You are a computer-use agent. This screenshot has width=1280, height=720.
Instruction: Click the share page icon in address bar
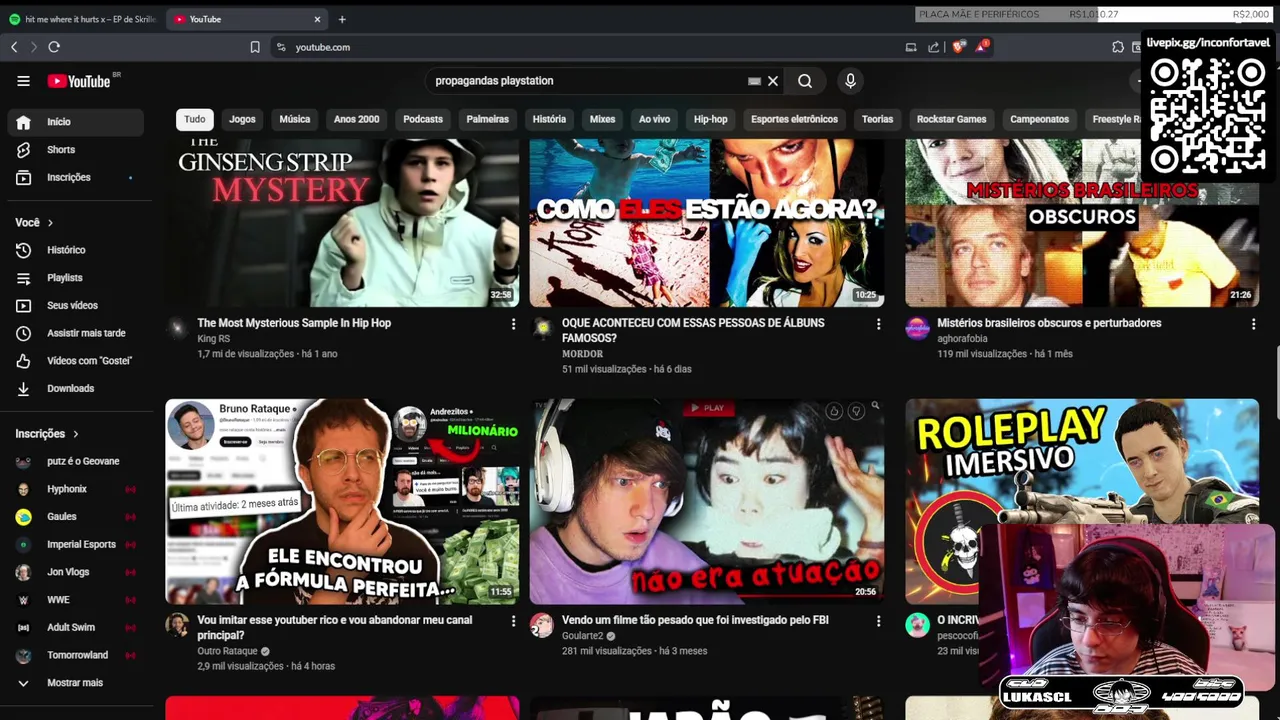[x=933, y=47]
